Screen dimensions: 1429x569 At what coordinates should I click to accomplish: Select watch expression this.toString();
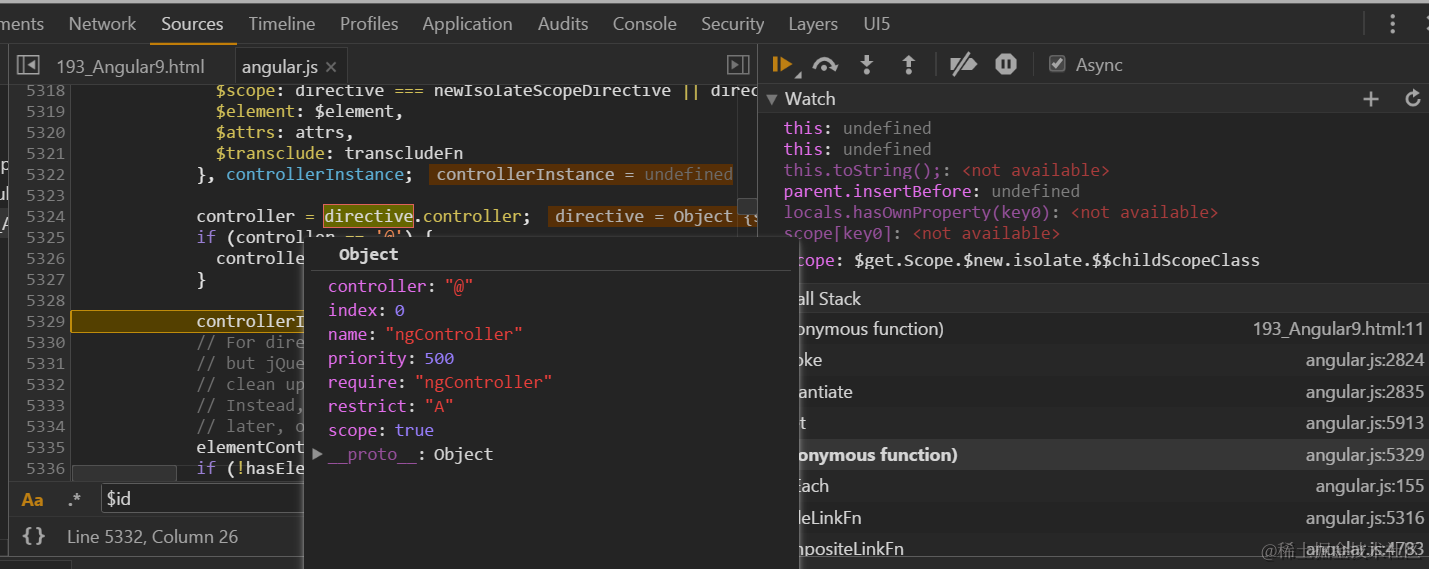click(946, 170)
